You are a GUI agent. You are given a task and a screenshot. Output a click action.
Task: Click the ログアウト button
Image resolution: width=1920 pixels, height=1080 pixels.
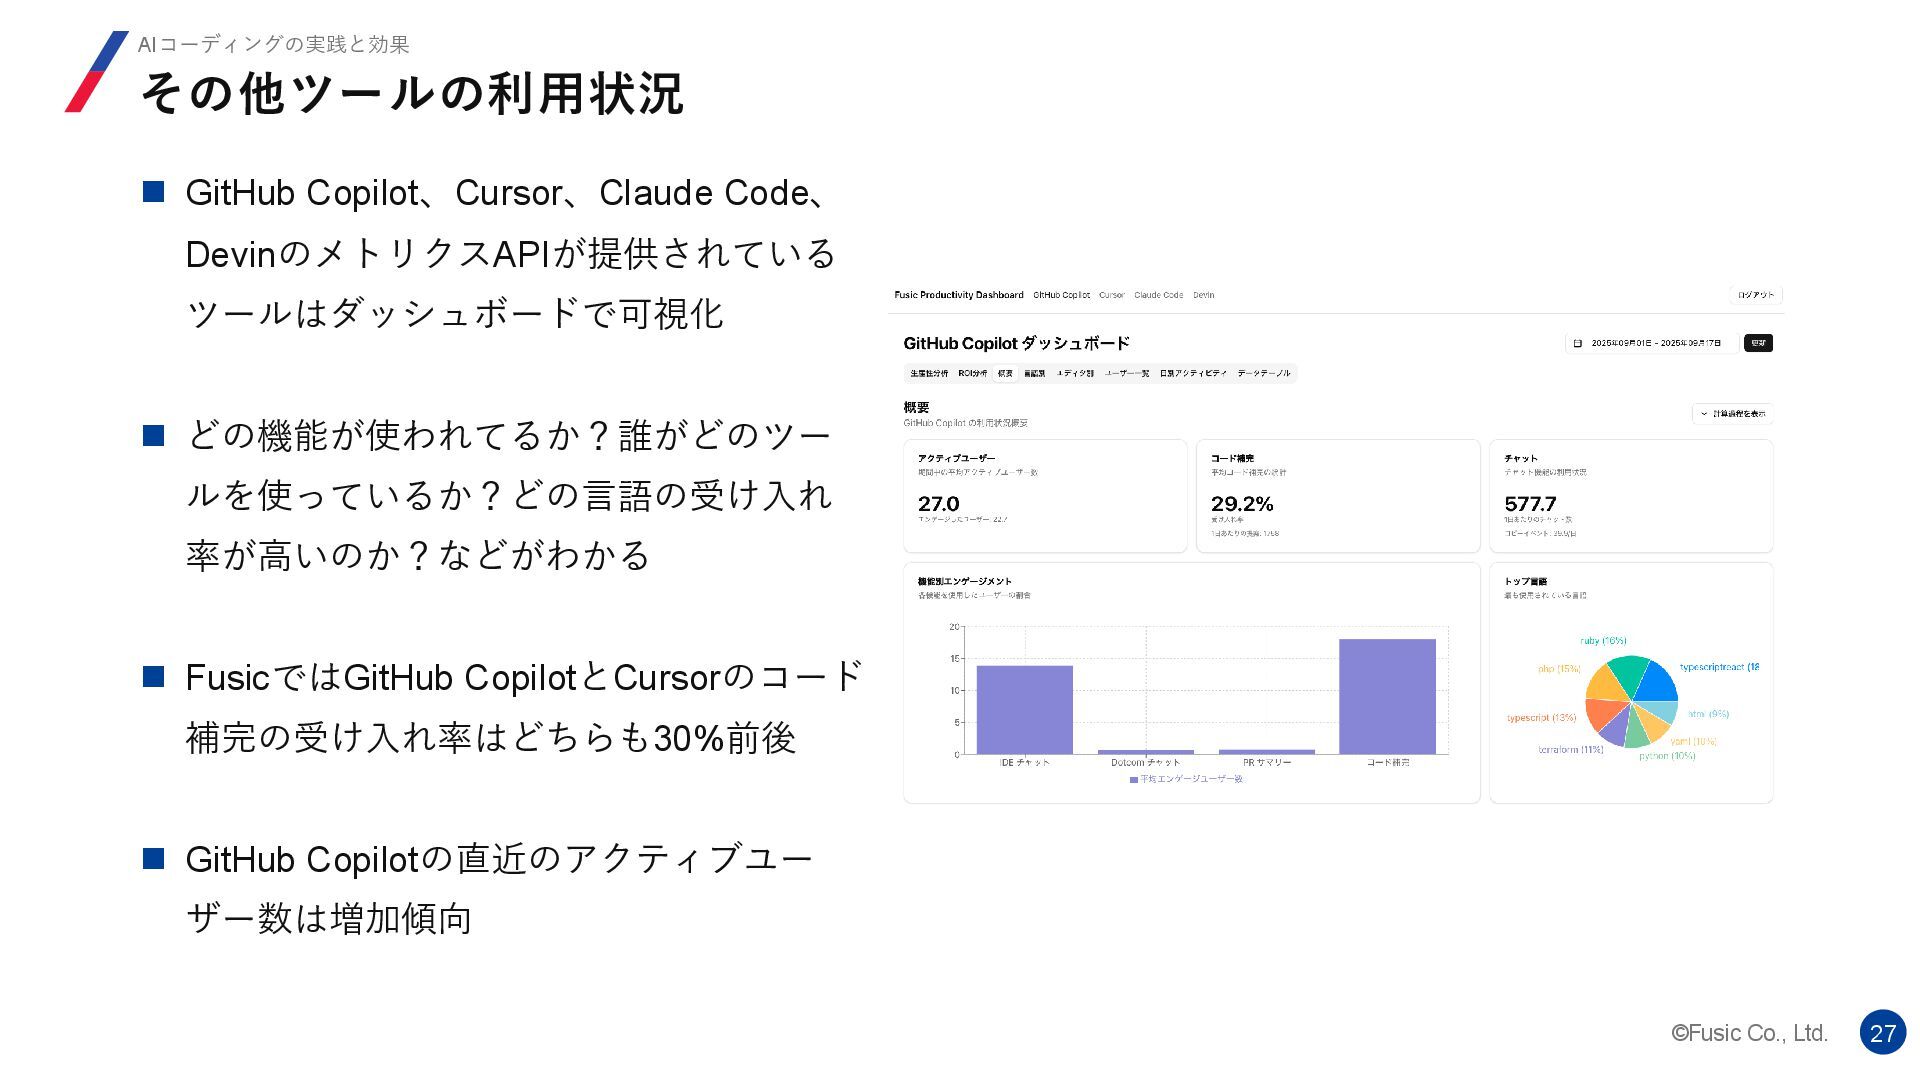pyautogui.click(x=1756, y=295)
